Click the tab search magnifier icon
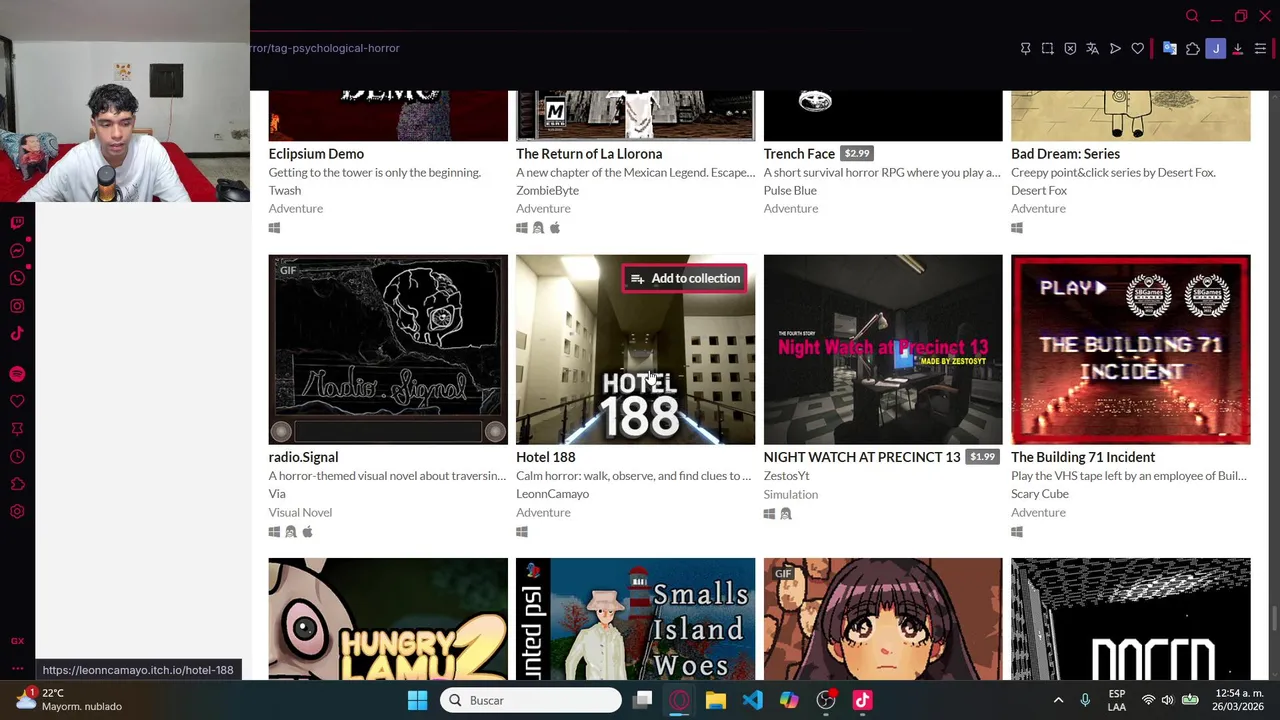Viewport: 1280px width, 720px height. (1192, 16)
